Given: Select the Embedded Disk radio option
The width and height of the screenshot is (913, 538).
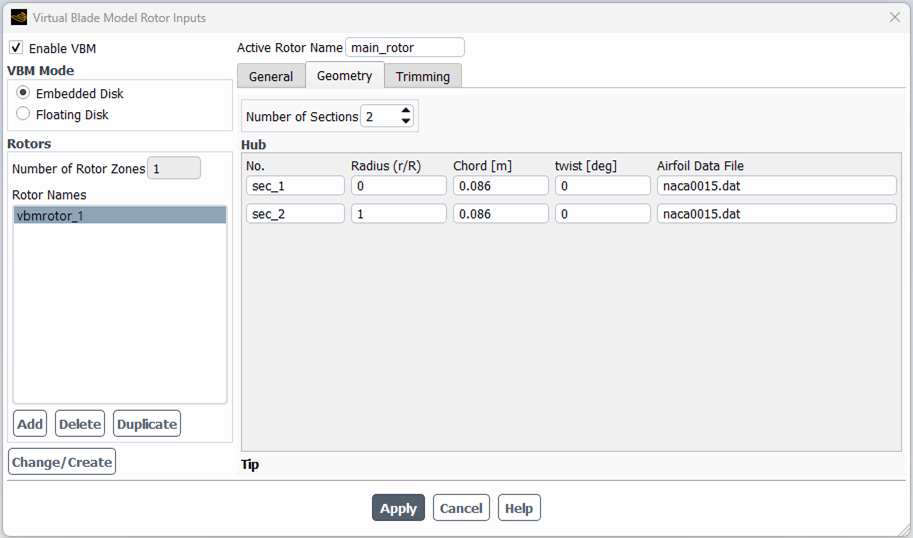Looking at the screenshot, I should (x=24, y=93).
